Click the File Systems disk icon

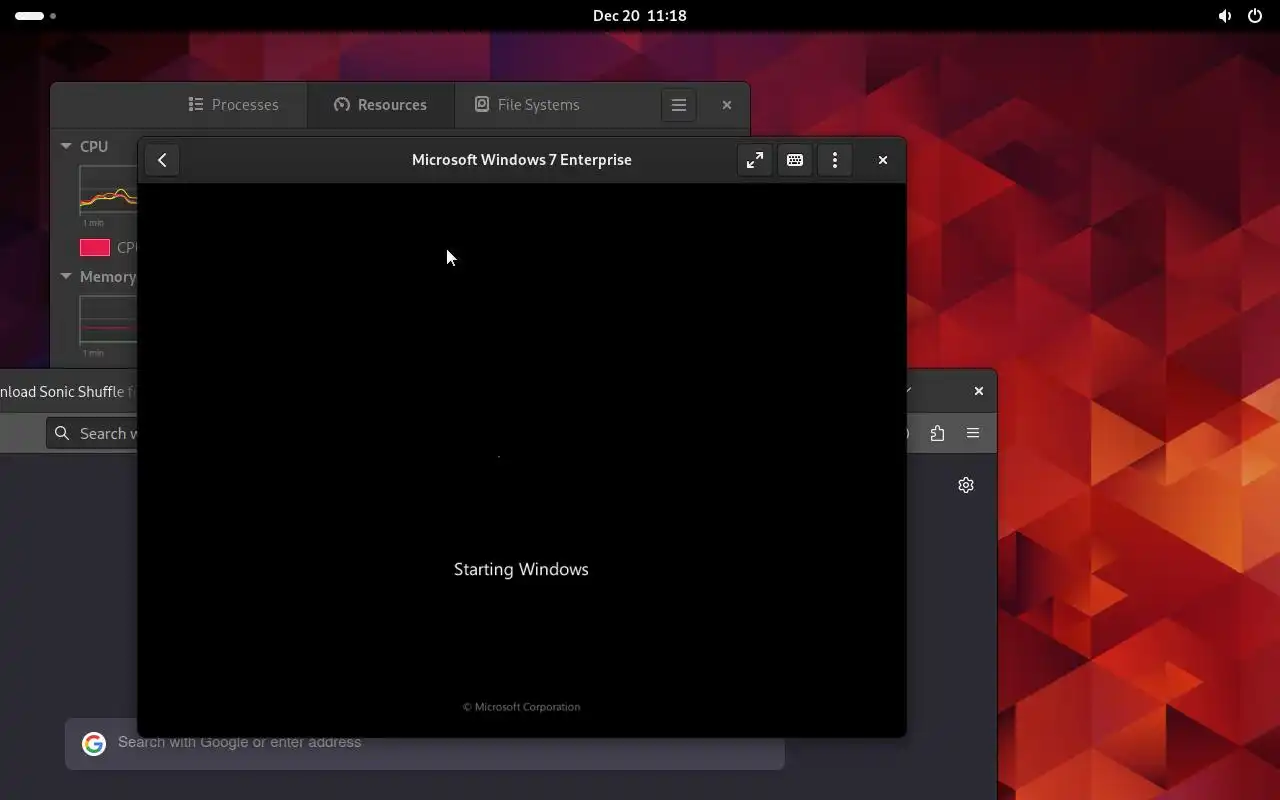tap(482, 104)
